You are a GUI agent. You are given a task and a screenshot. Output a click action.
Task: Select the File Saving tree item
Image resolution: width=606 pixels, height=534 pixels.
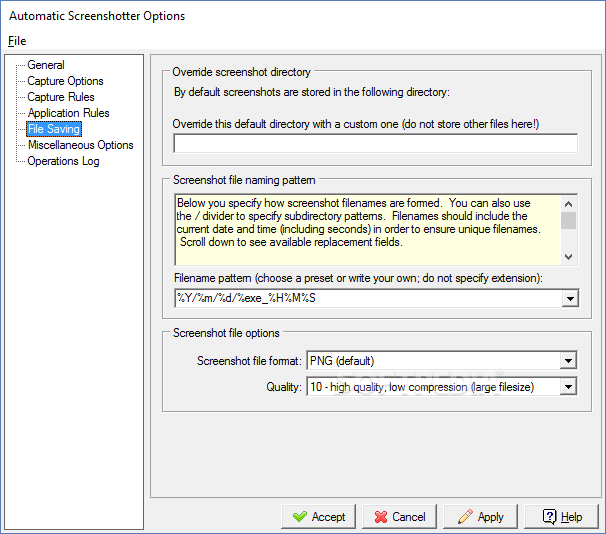coord(54,129)
